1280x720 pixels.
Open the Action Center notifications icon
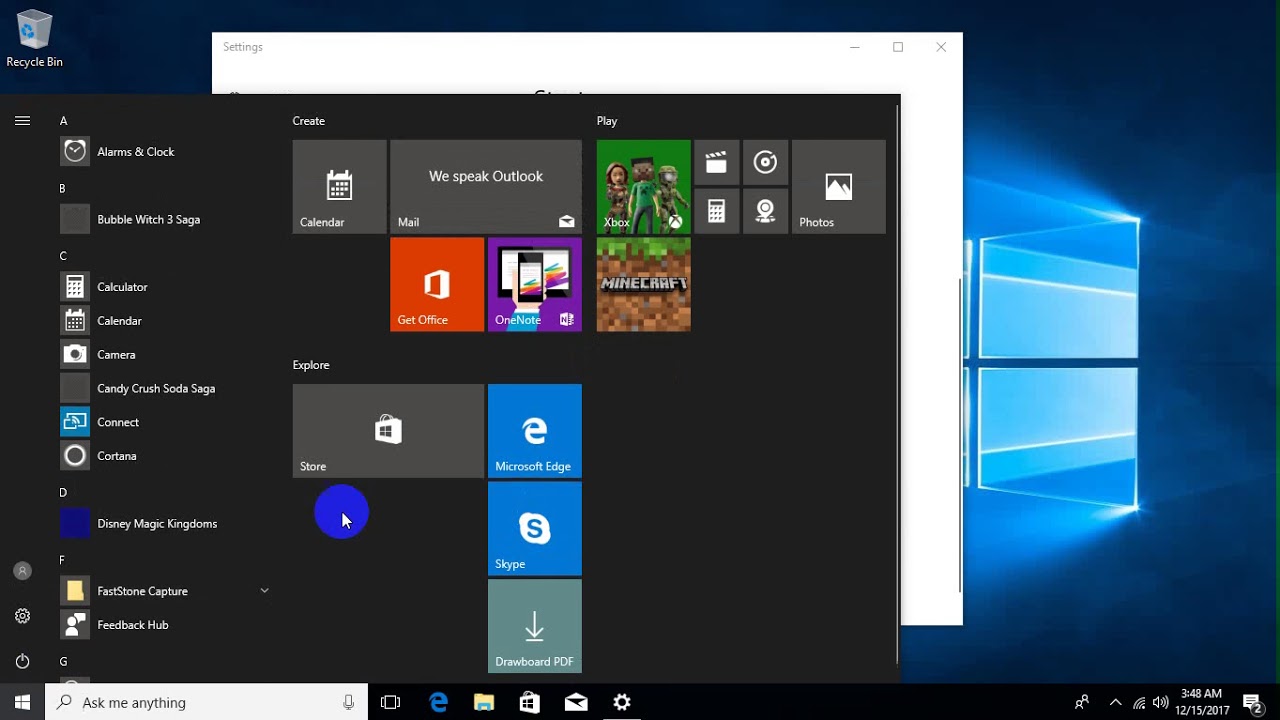tap(1251, 702)
